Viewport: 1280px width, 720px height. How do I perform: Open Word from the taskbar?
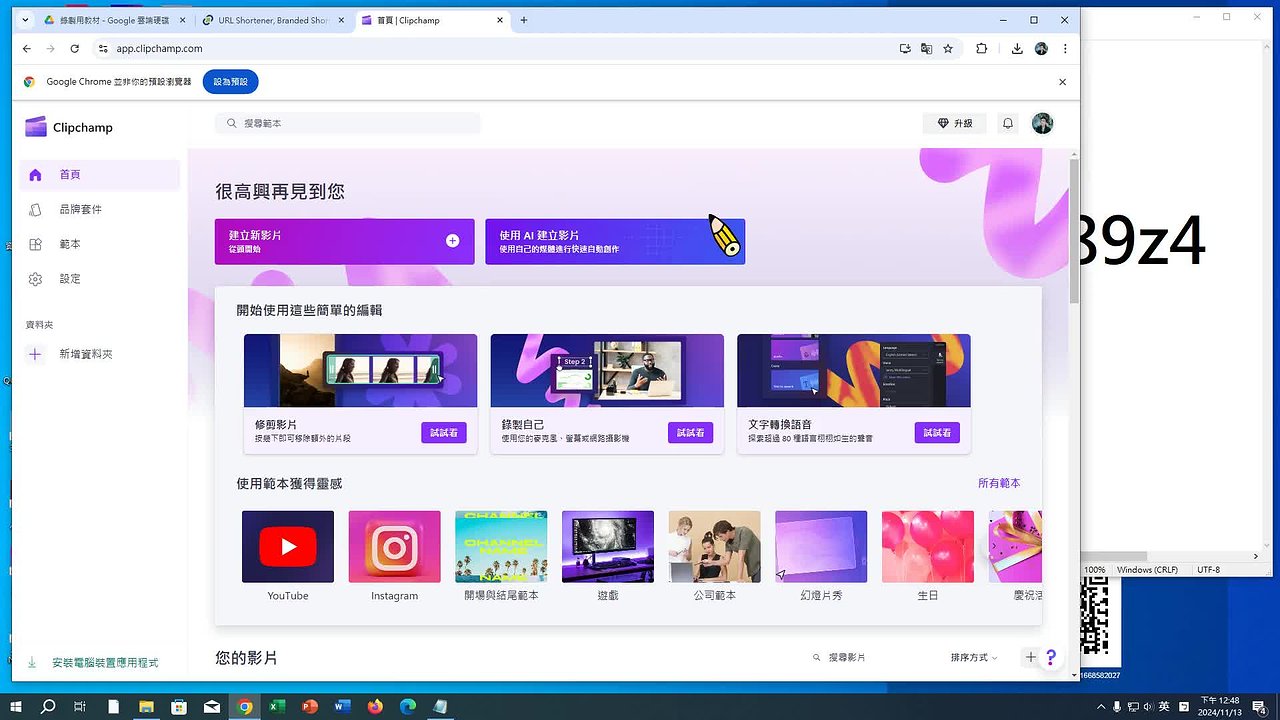pos(342,706)
